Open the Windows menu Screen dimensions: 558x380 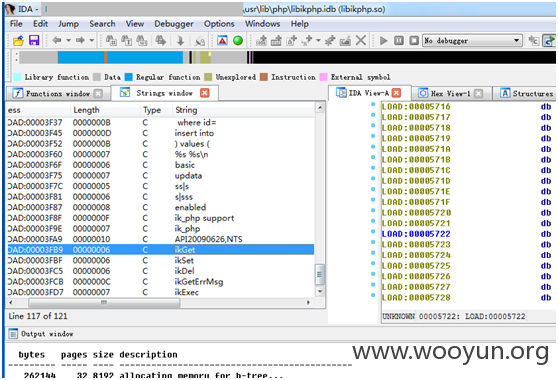(x=262, y=24)
